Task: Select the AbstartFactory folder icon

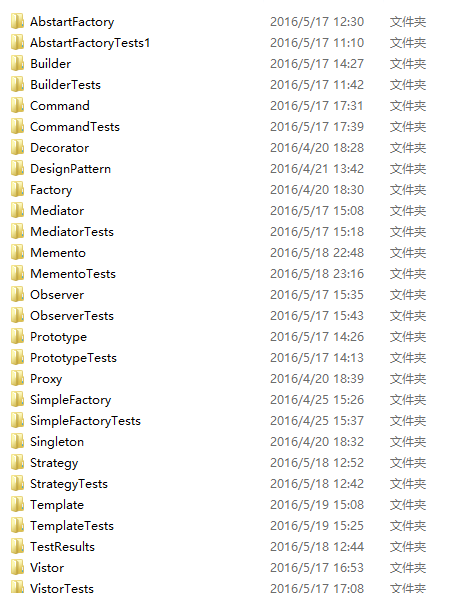Action: [17, 22]
